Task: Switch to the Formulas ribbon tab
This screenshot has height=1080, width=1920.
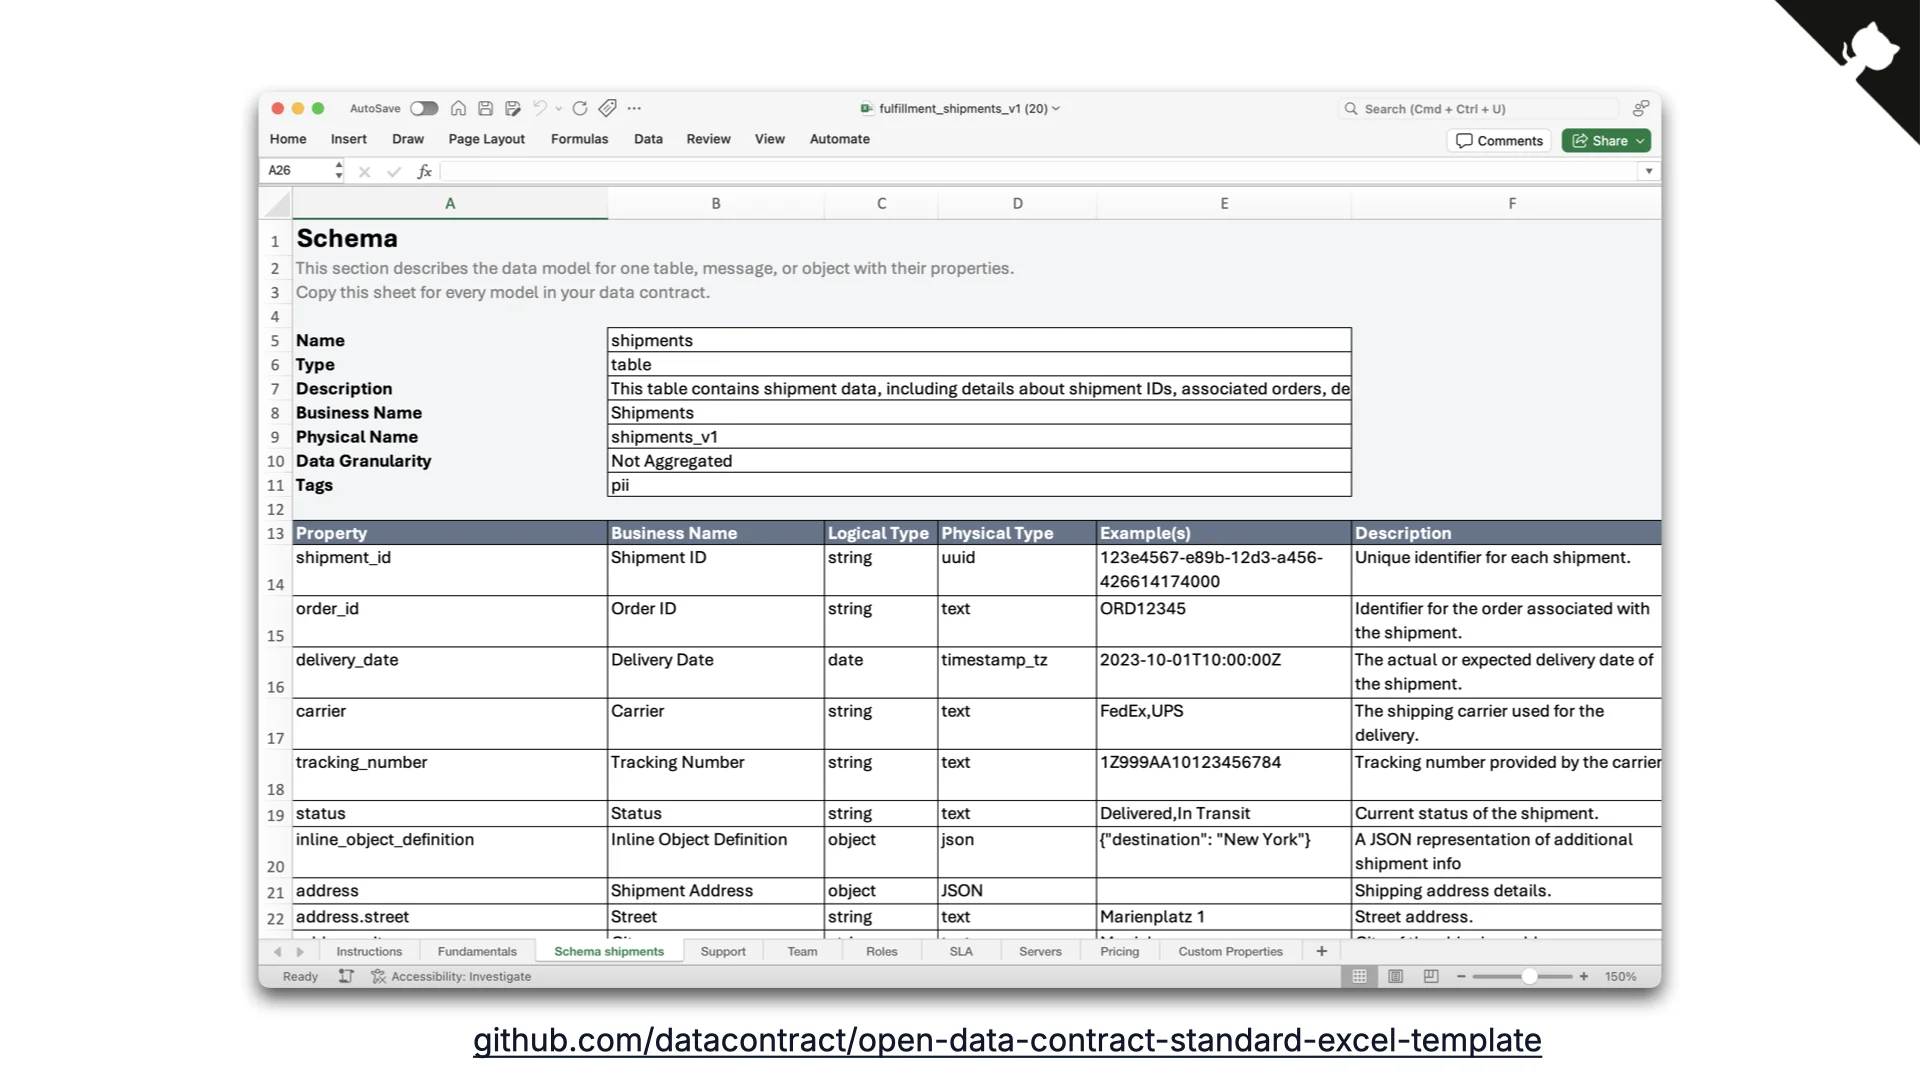Action: tap(578, 139)
